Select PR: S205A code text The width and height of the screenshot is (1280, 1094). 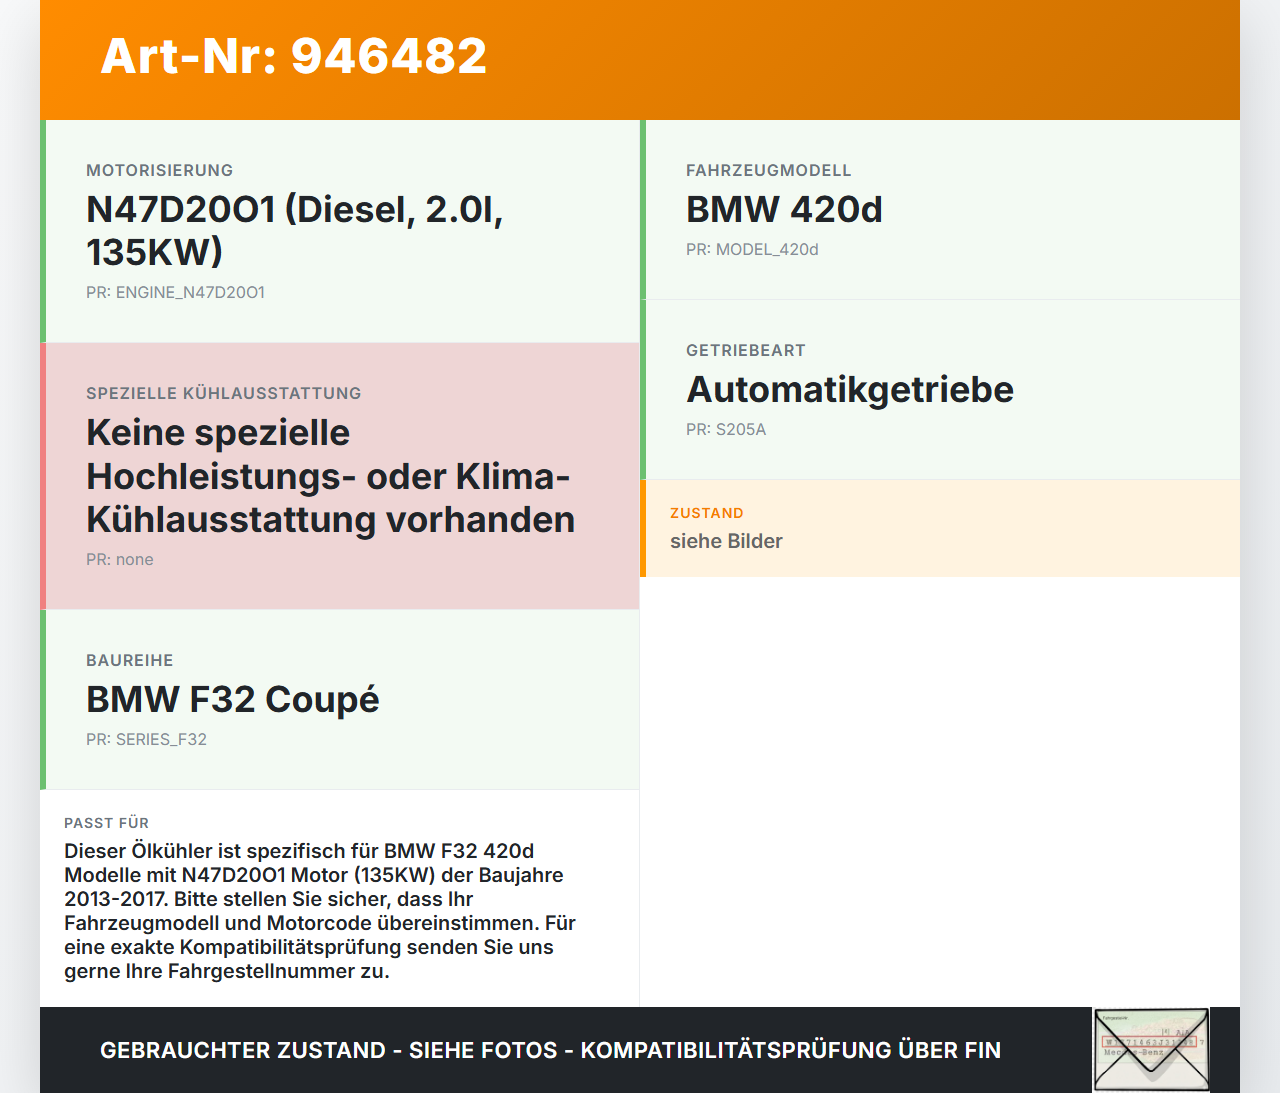click(x=726, y=430)
